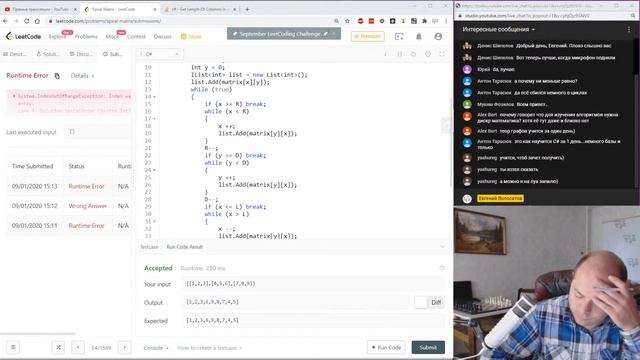The height and width of the screenshot is (360, 640).
Task: Click the LeetCode logo
Action: coord(23,36)
